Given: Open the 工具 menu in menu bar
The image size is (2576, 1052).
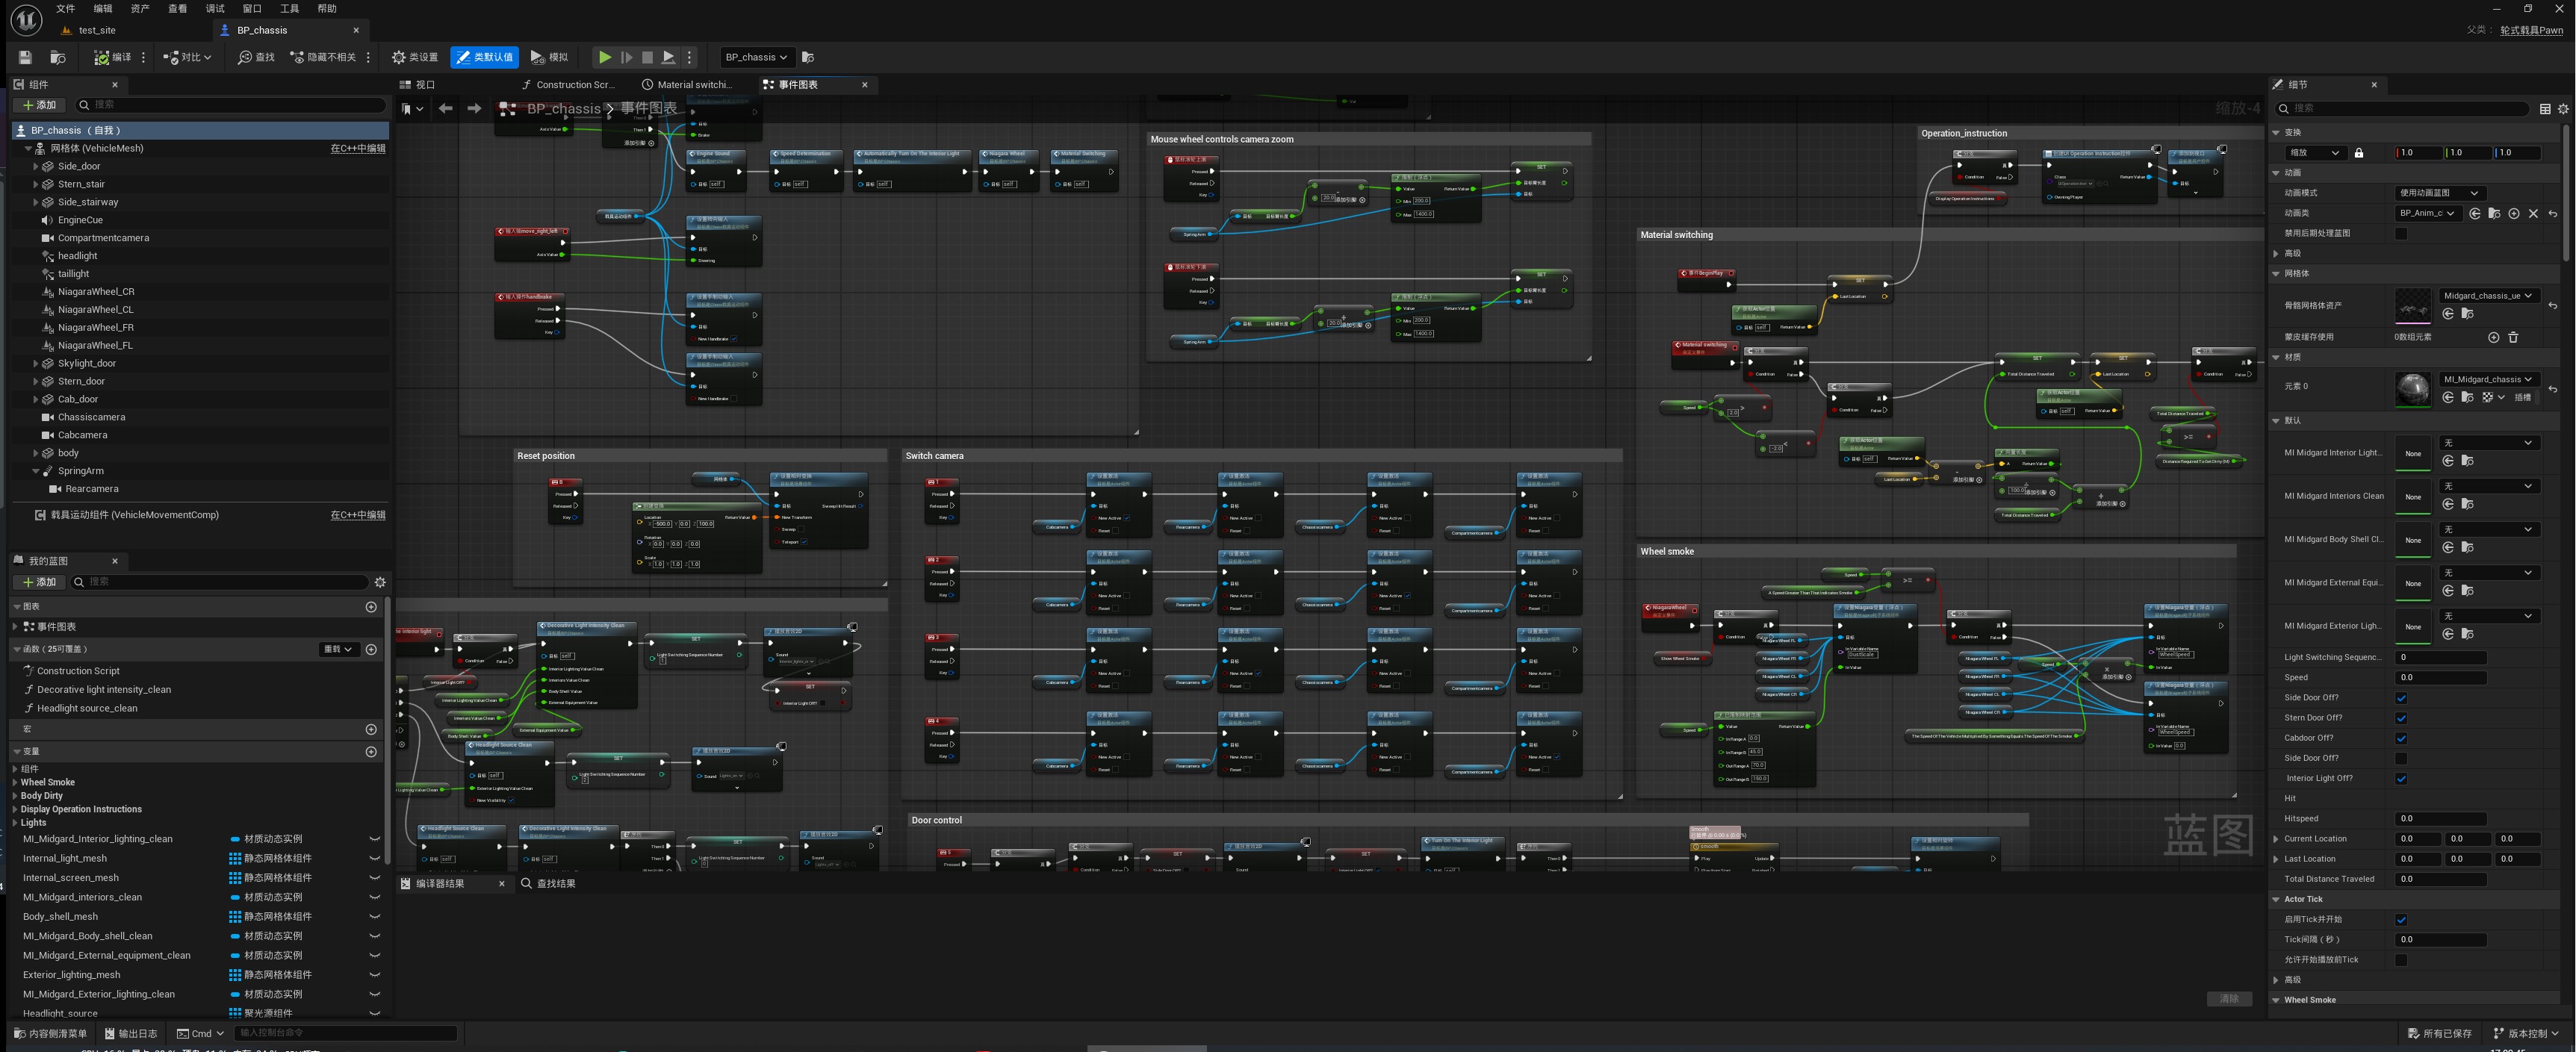Looking at the screenshot, I should [289, 8].
